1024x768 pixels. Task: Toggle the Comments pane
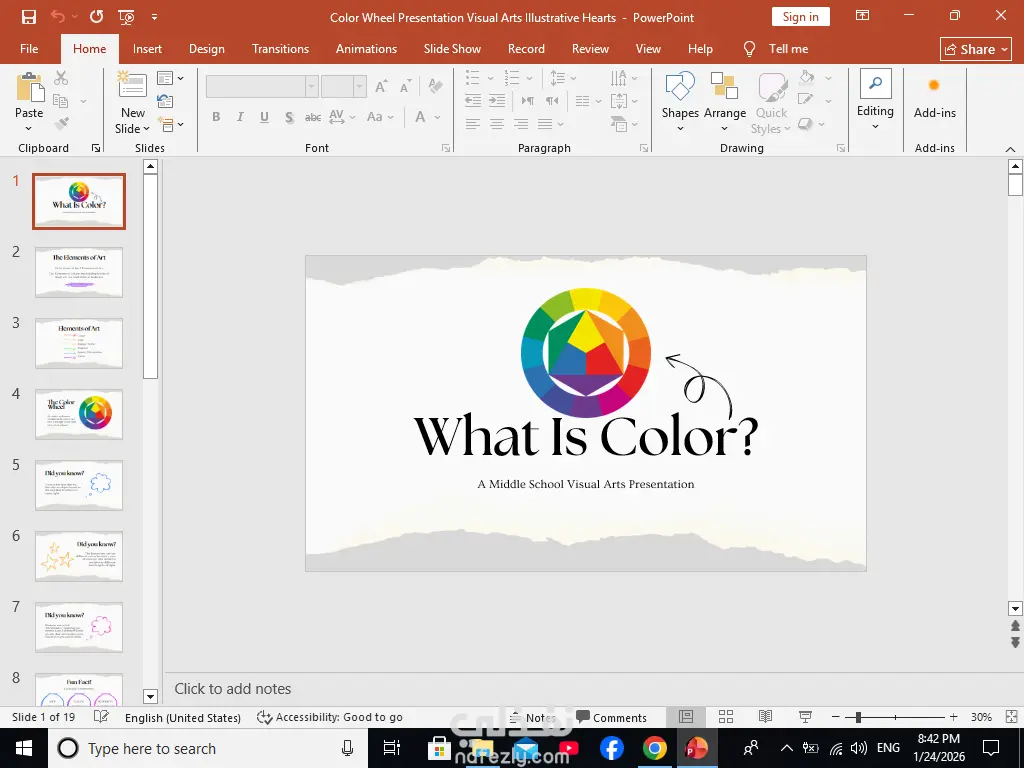pyautogui.click(x=611, y=717)
